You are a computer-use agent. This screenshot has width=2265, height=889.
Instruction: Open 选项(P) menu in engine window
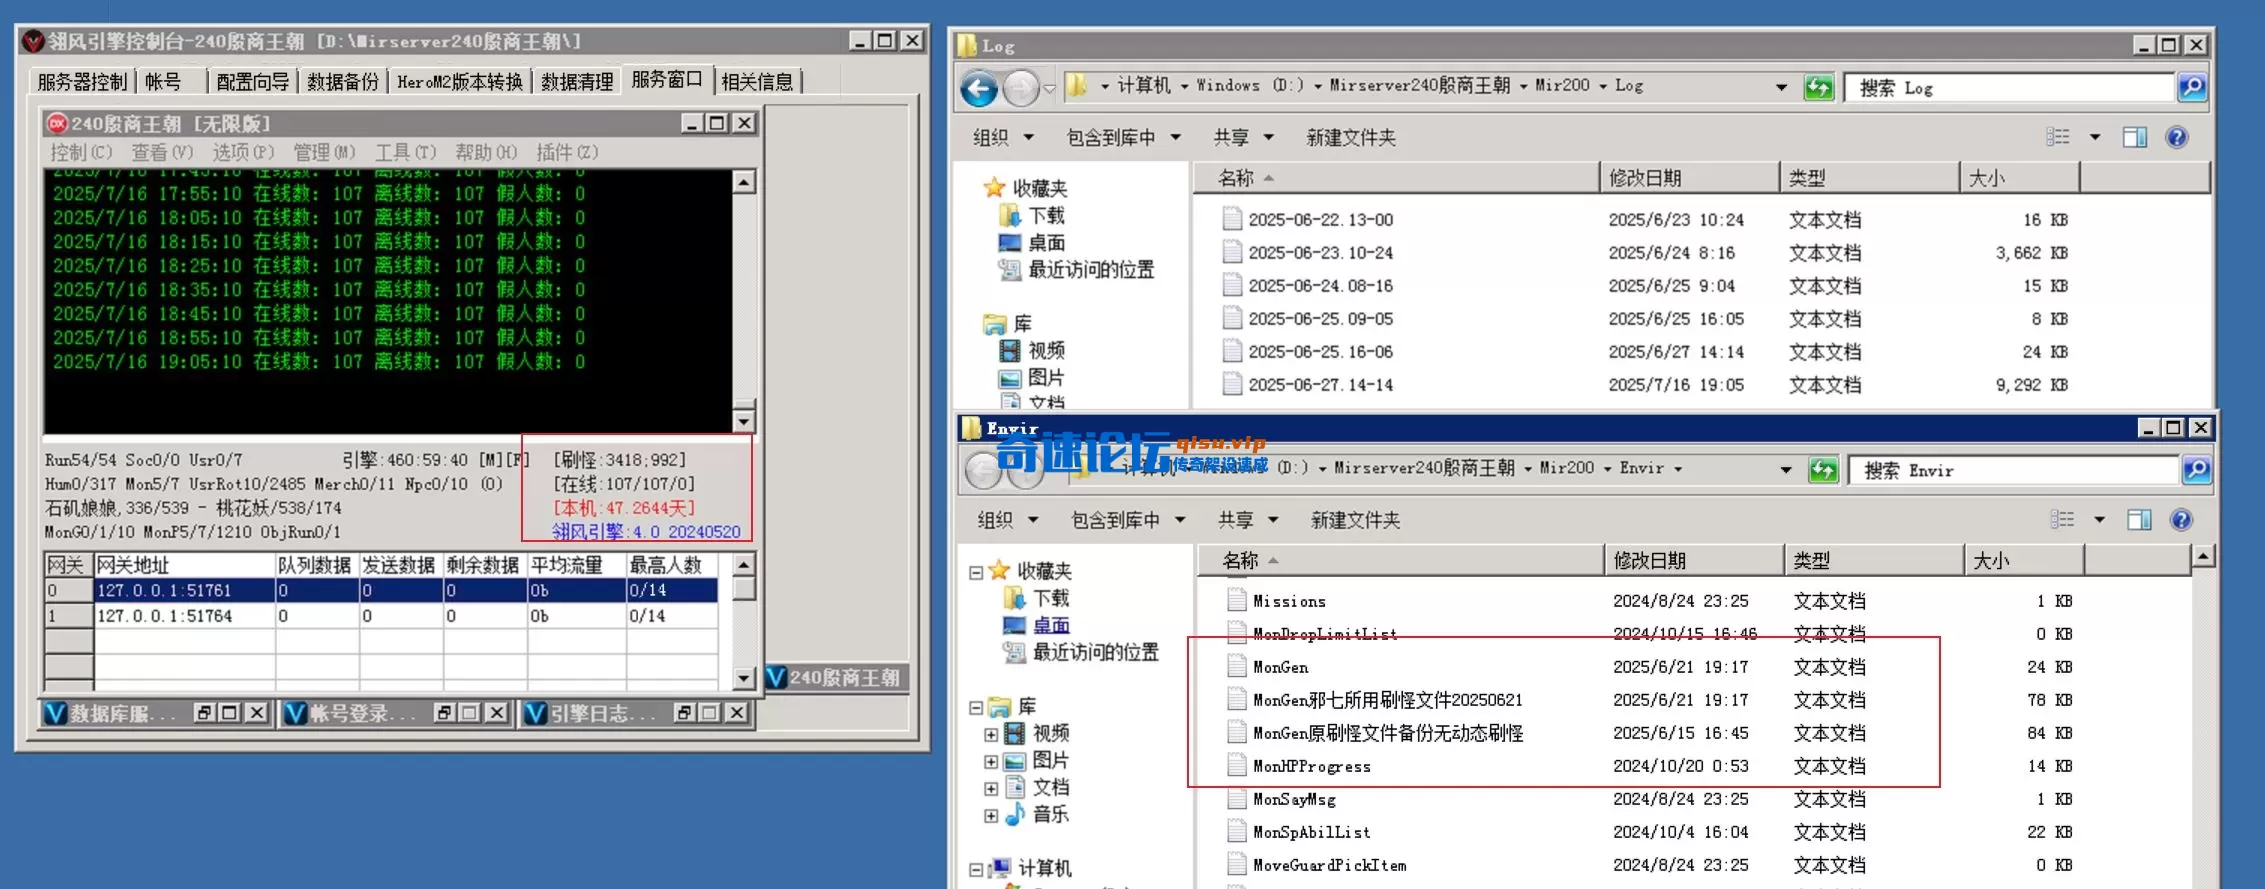point(243,152)
